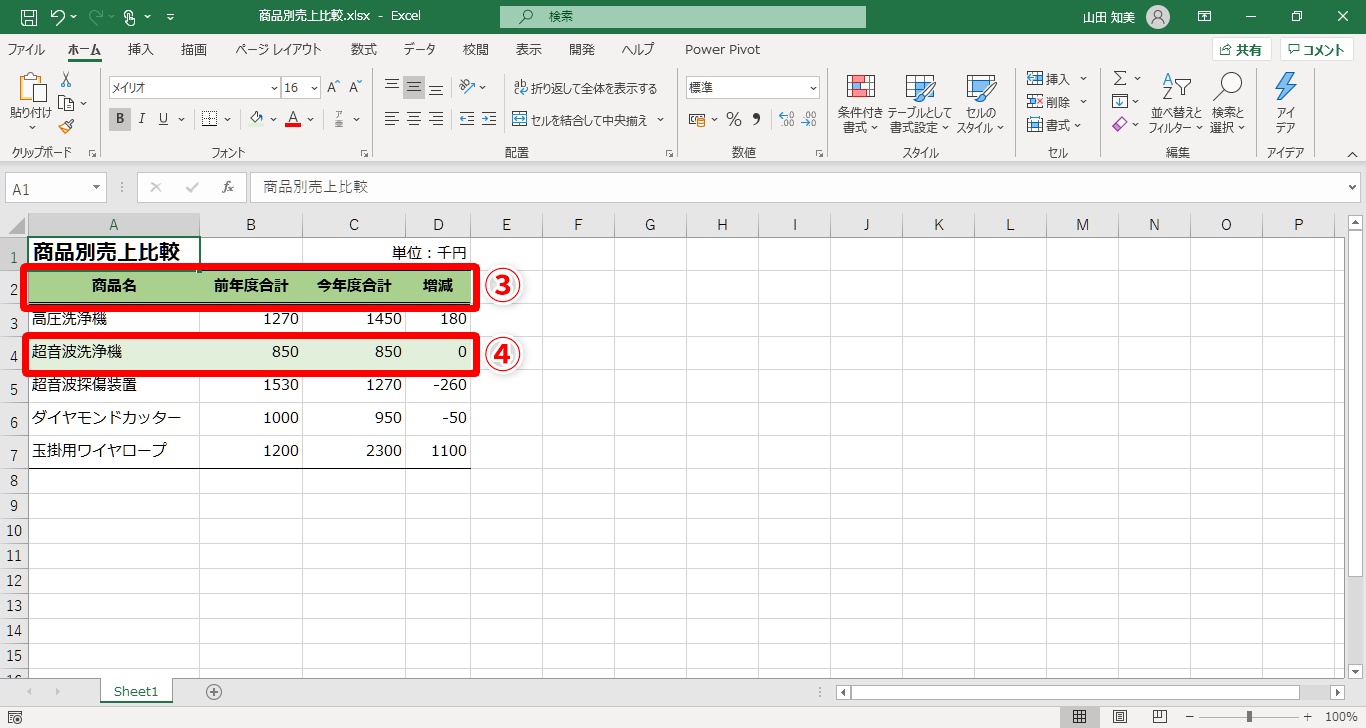Toggle bold formatting
1366x728 pixels.
120,119
